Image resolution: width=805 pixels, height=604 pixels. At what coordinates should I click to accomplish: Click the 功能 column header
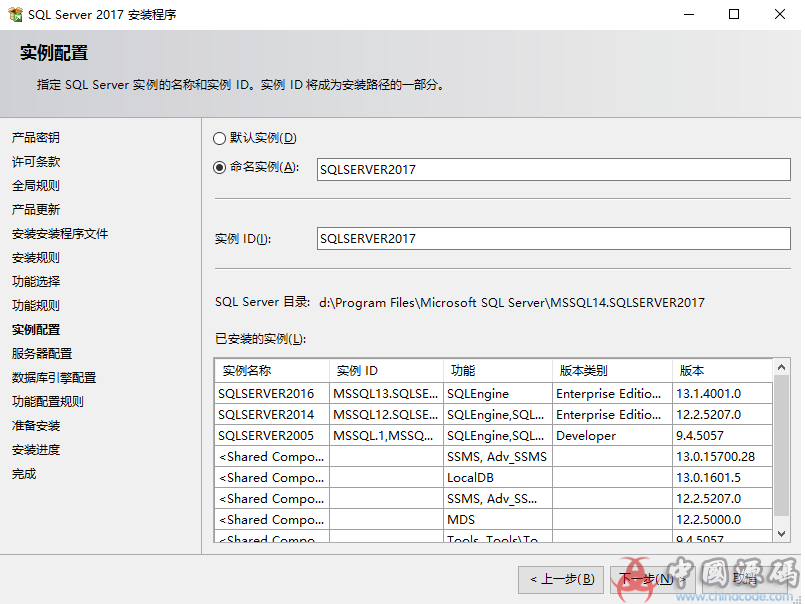pos(498,371)
